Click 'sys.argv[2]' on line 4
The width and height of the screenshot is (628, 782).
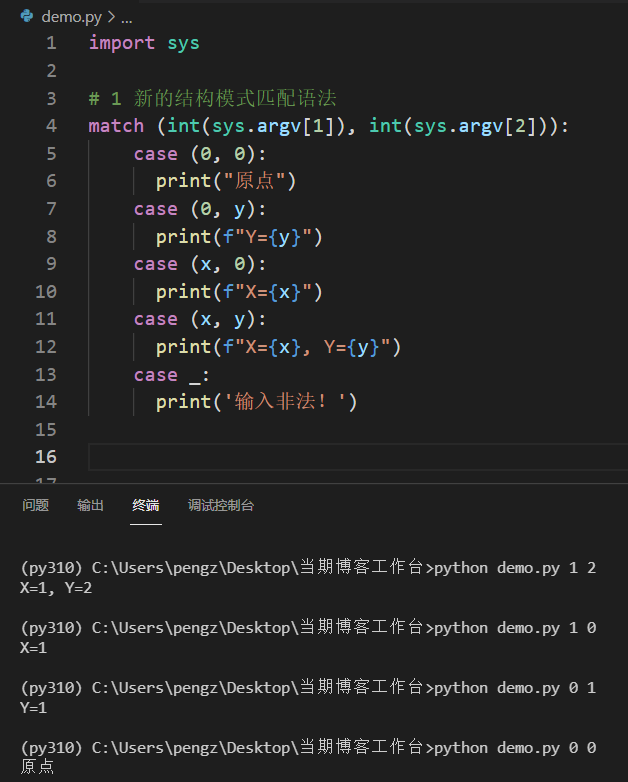pos(475,126)
